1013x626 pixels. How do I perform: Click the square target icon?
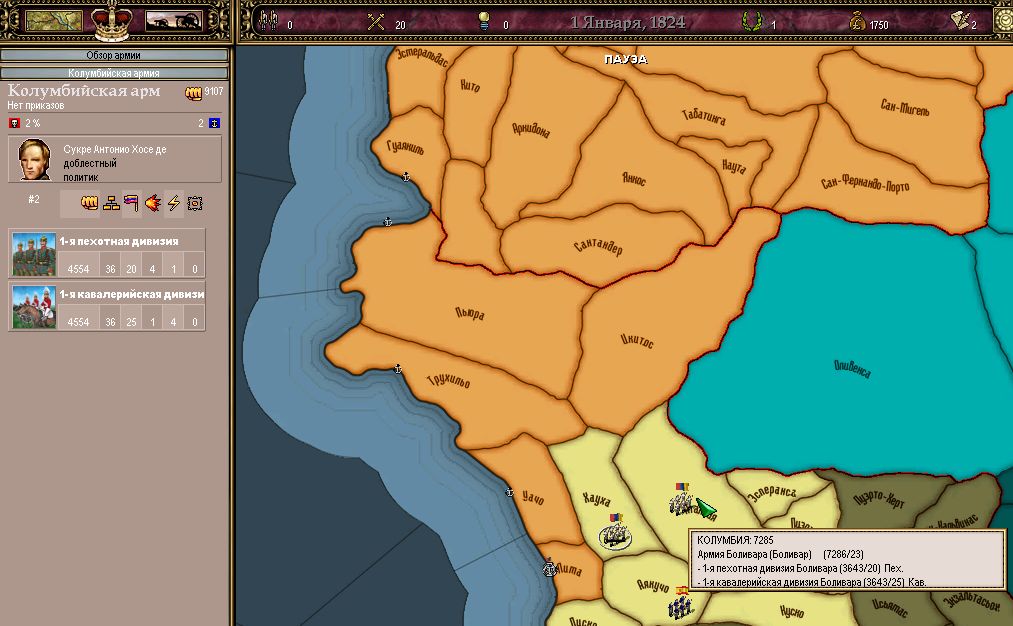(x=194, y=203)
